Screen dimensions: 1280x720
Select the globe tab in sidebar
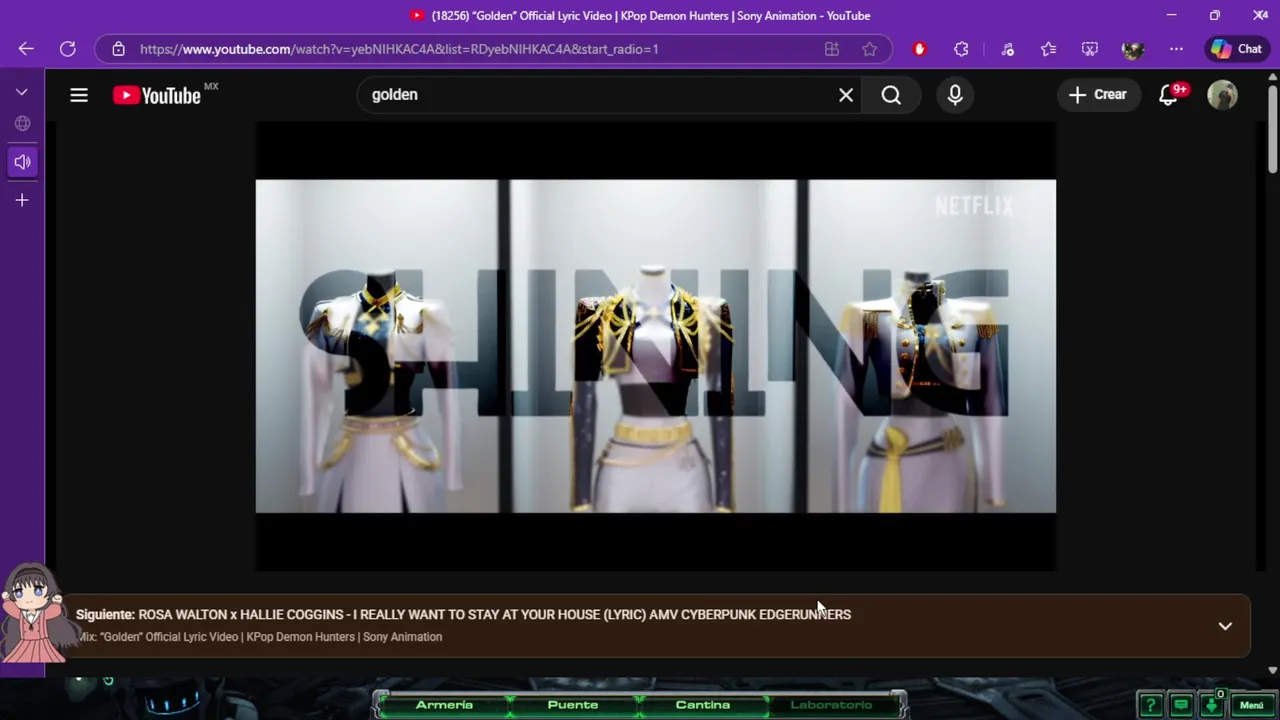(x=22, y=124)
